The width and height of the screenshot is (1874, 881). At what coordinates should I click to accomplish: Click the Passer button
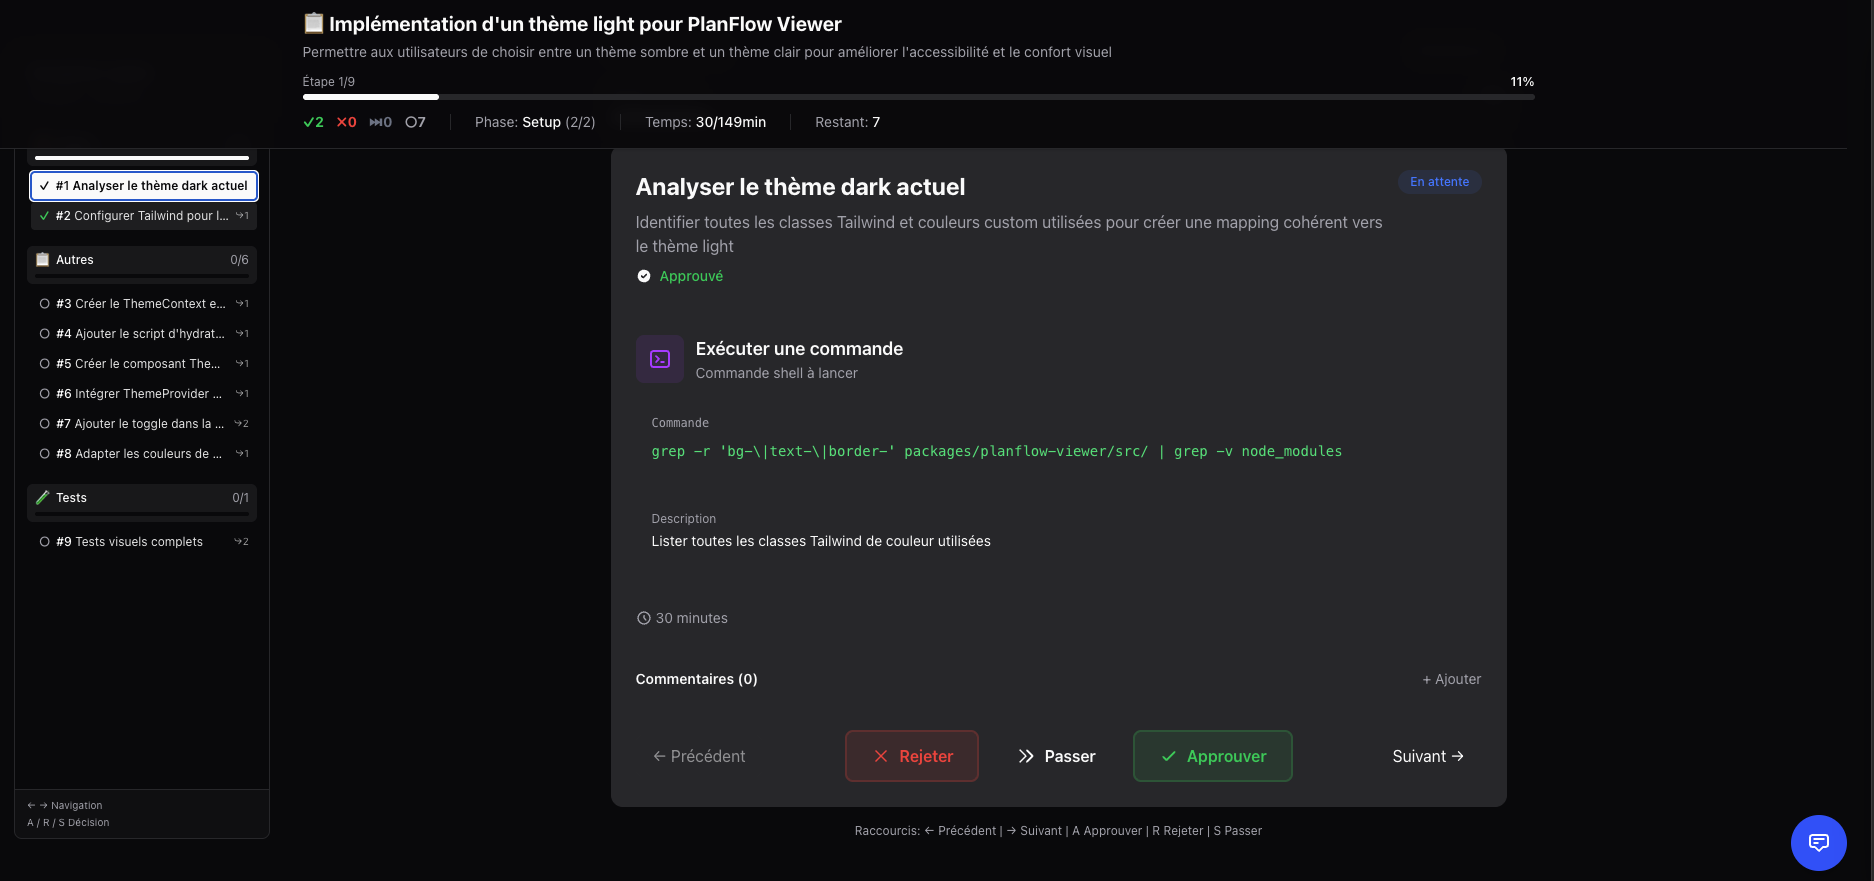[1056, 756]
